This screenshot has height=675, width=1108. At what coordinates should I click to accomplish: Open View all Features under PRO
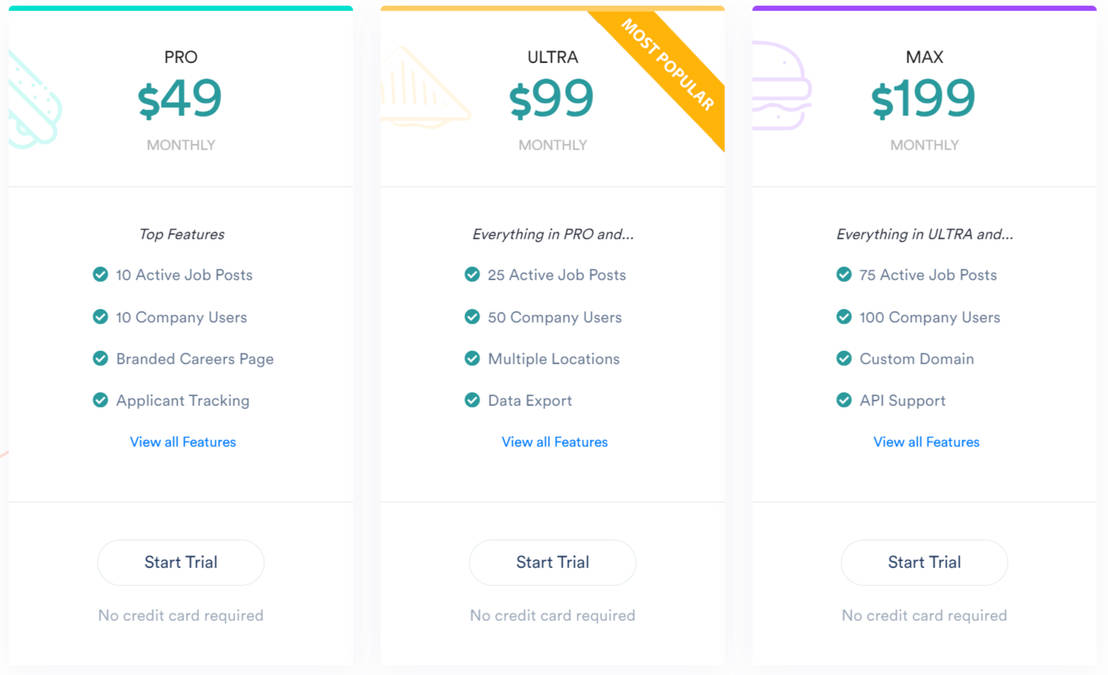183,442
